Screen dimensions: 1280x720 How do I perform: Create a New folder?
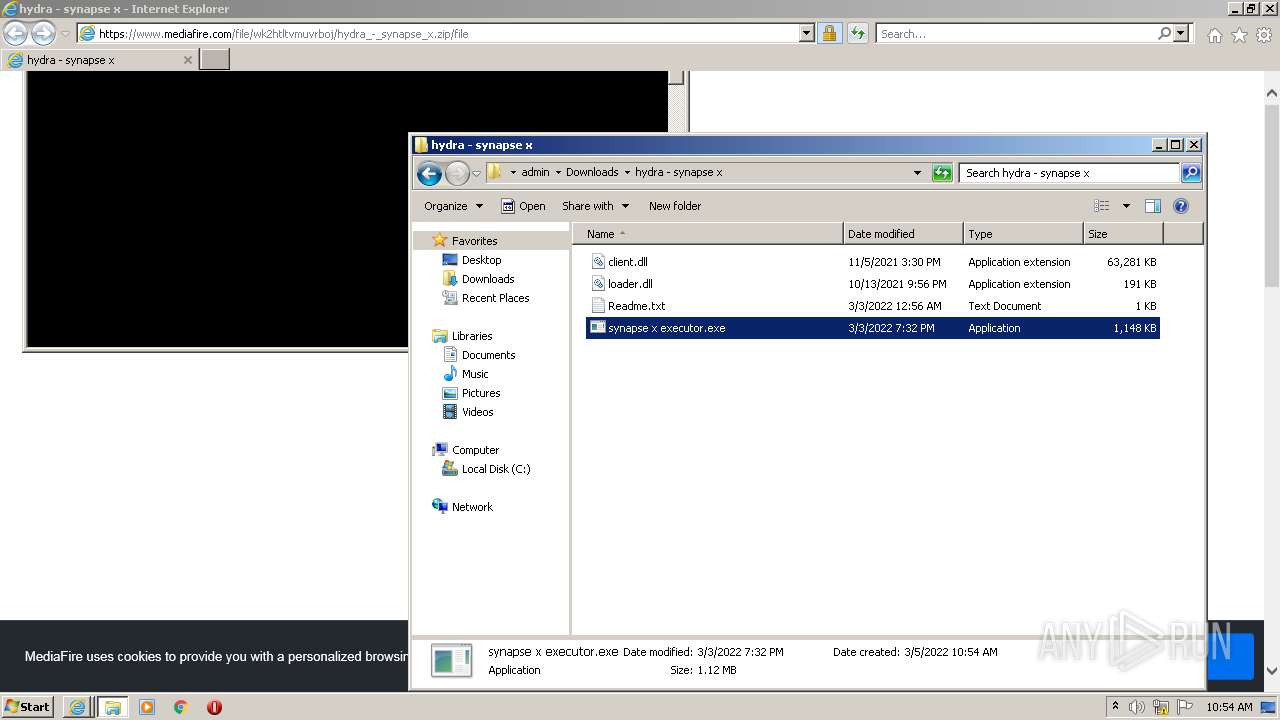coord(675,206)
